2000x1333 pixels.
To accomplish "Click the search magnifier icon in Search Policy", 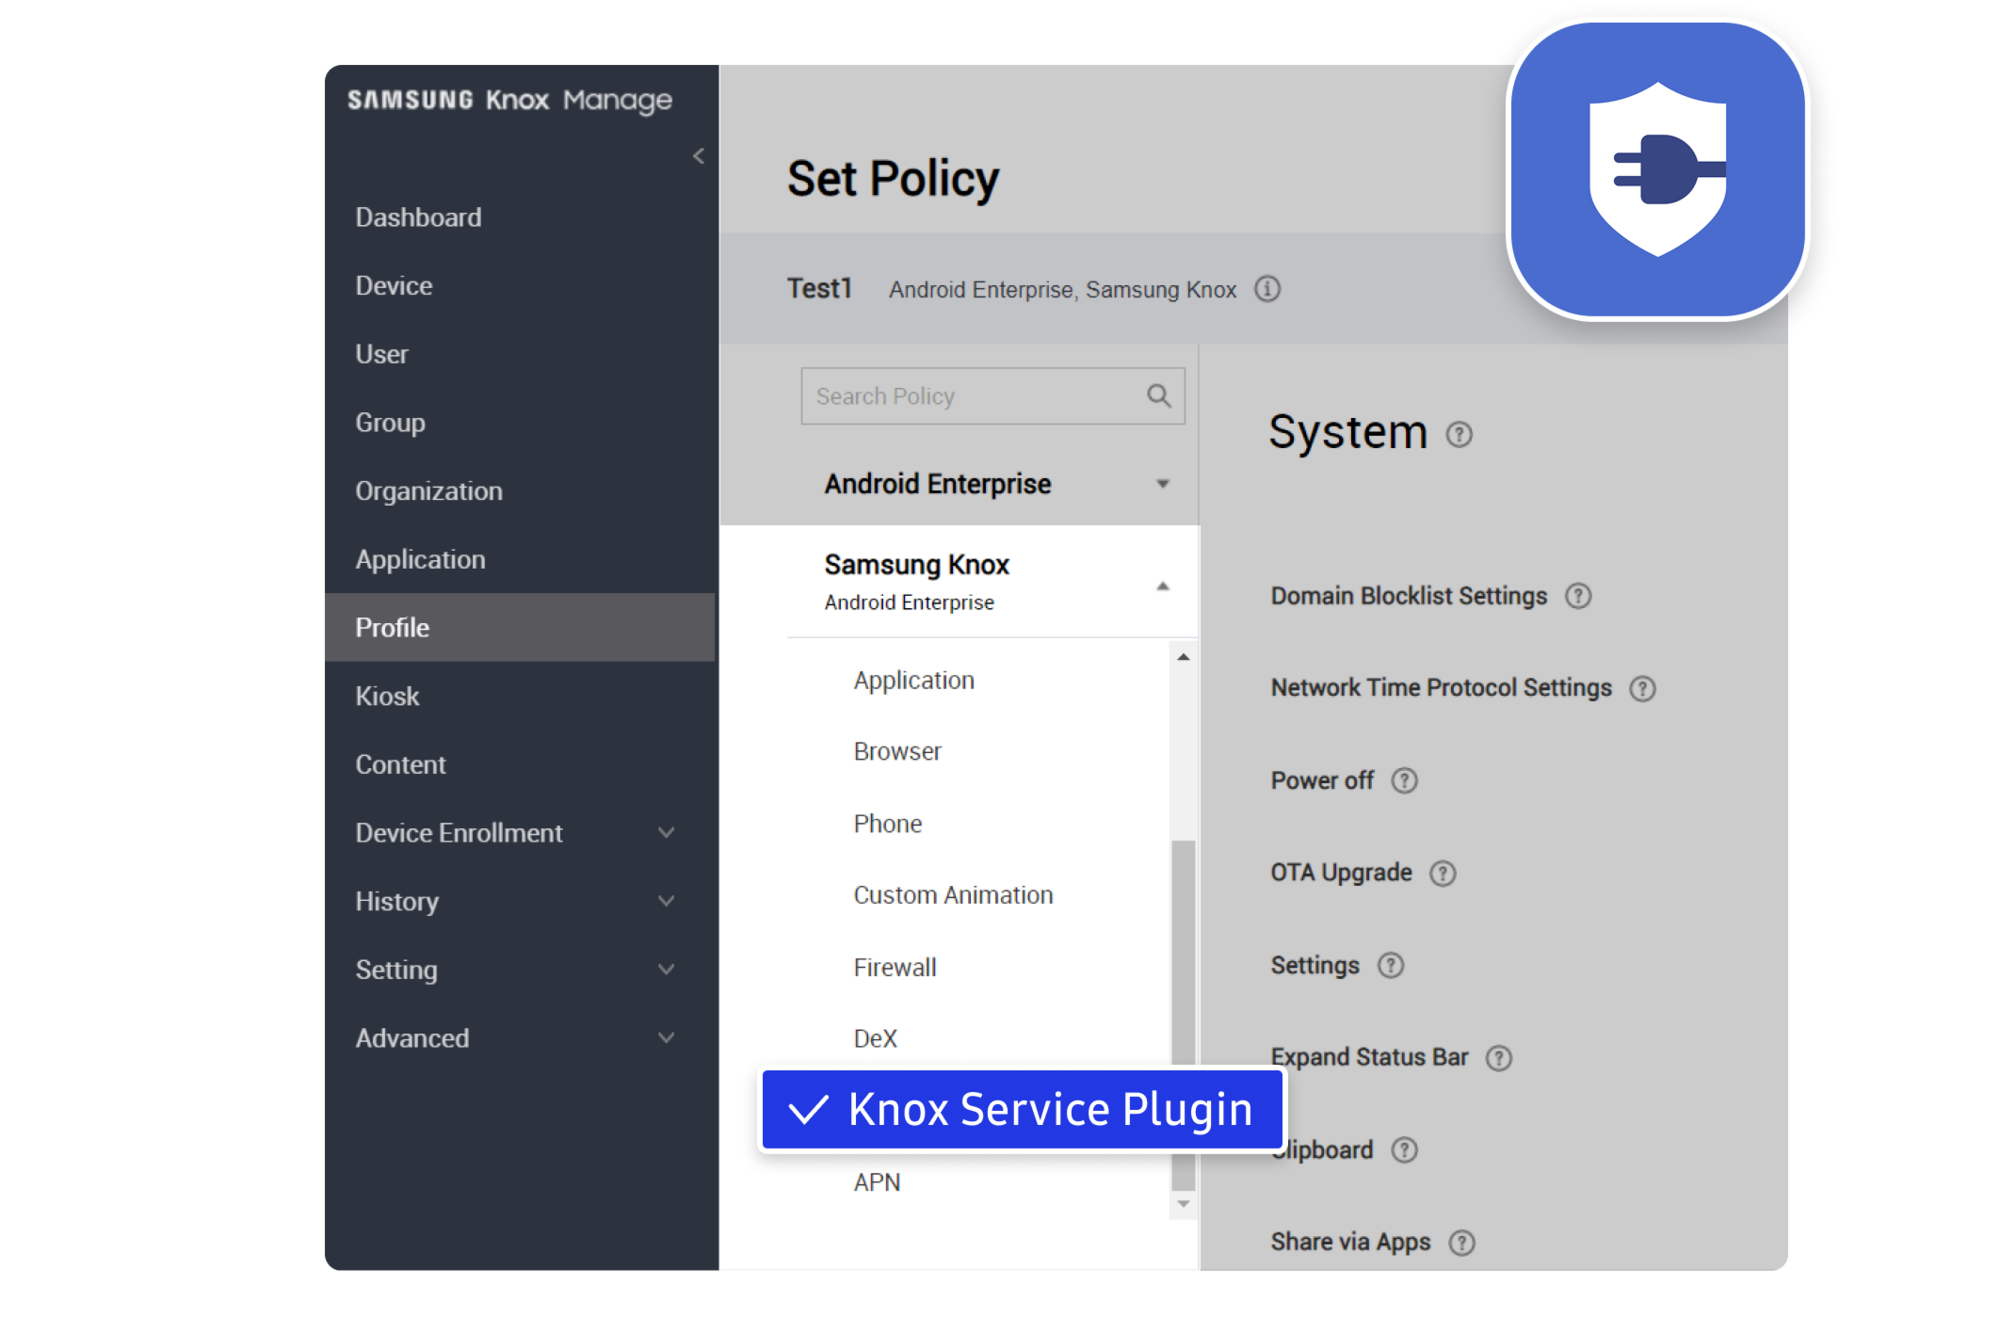I will [x=1158, y=396].
